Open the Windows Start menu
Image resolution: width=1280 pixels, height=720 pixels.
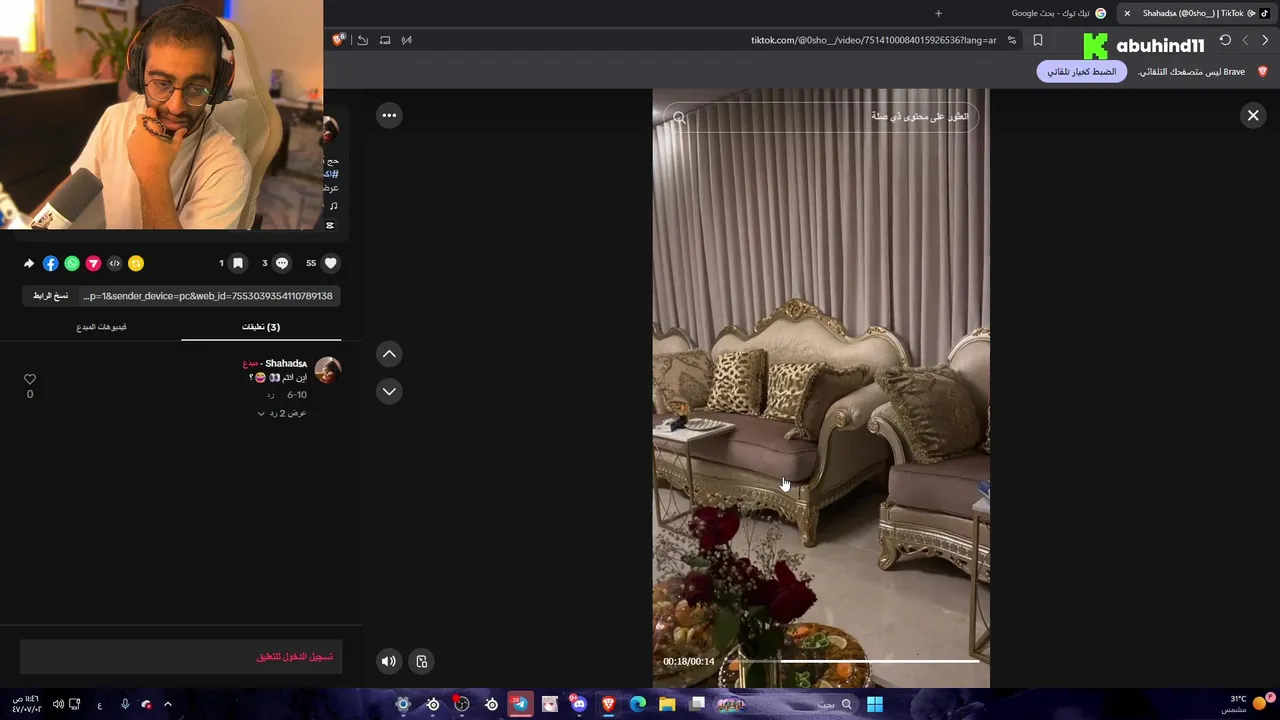click(x=875, y=704)
